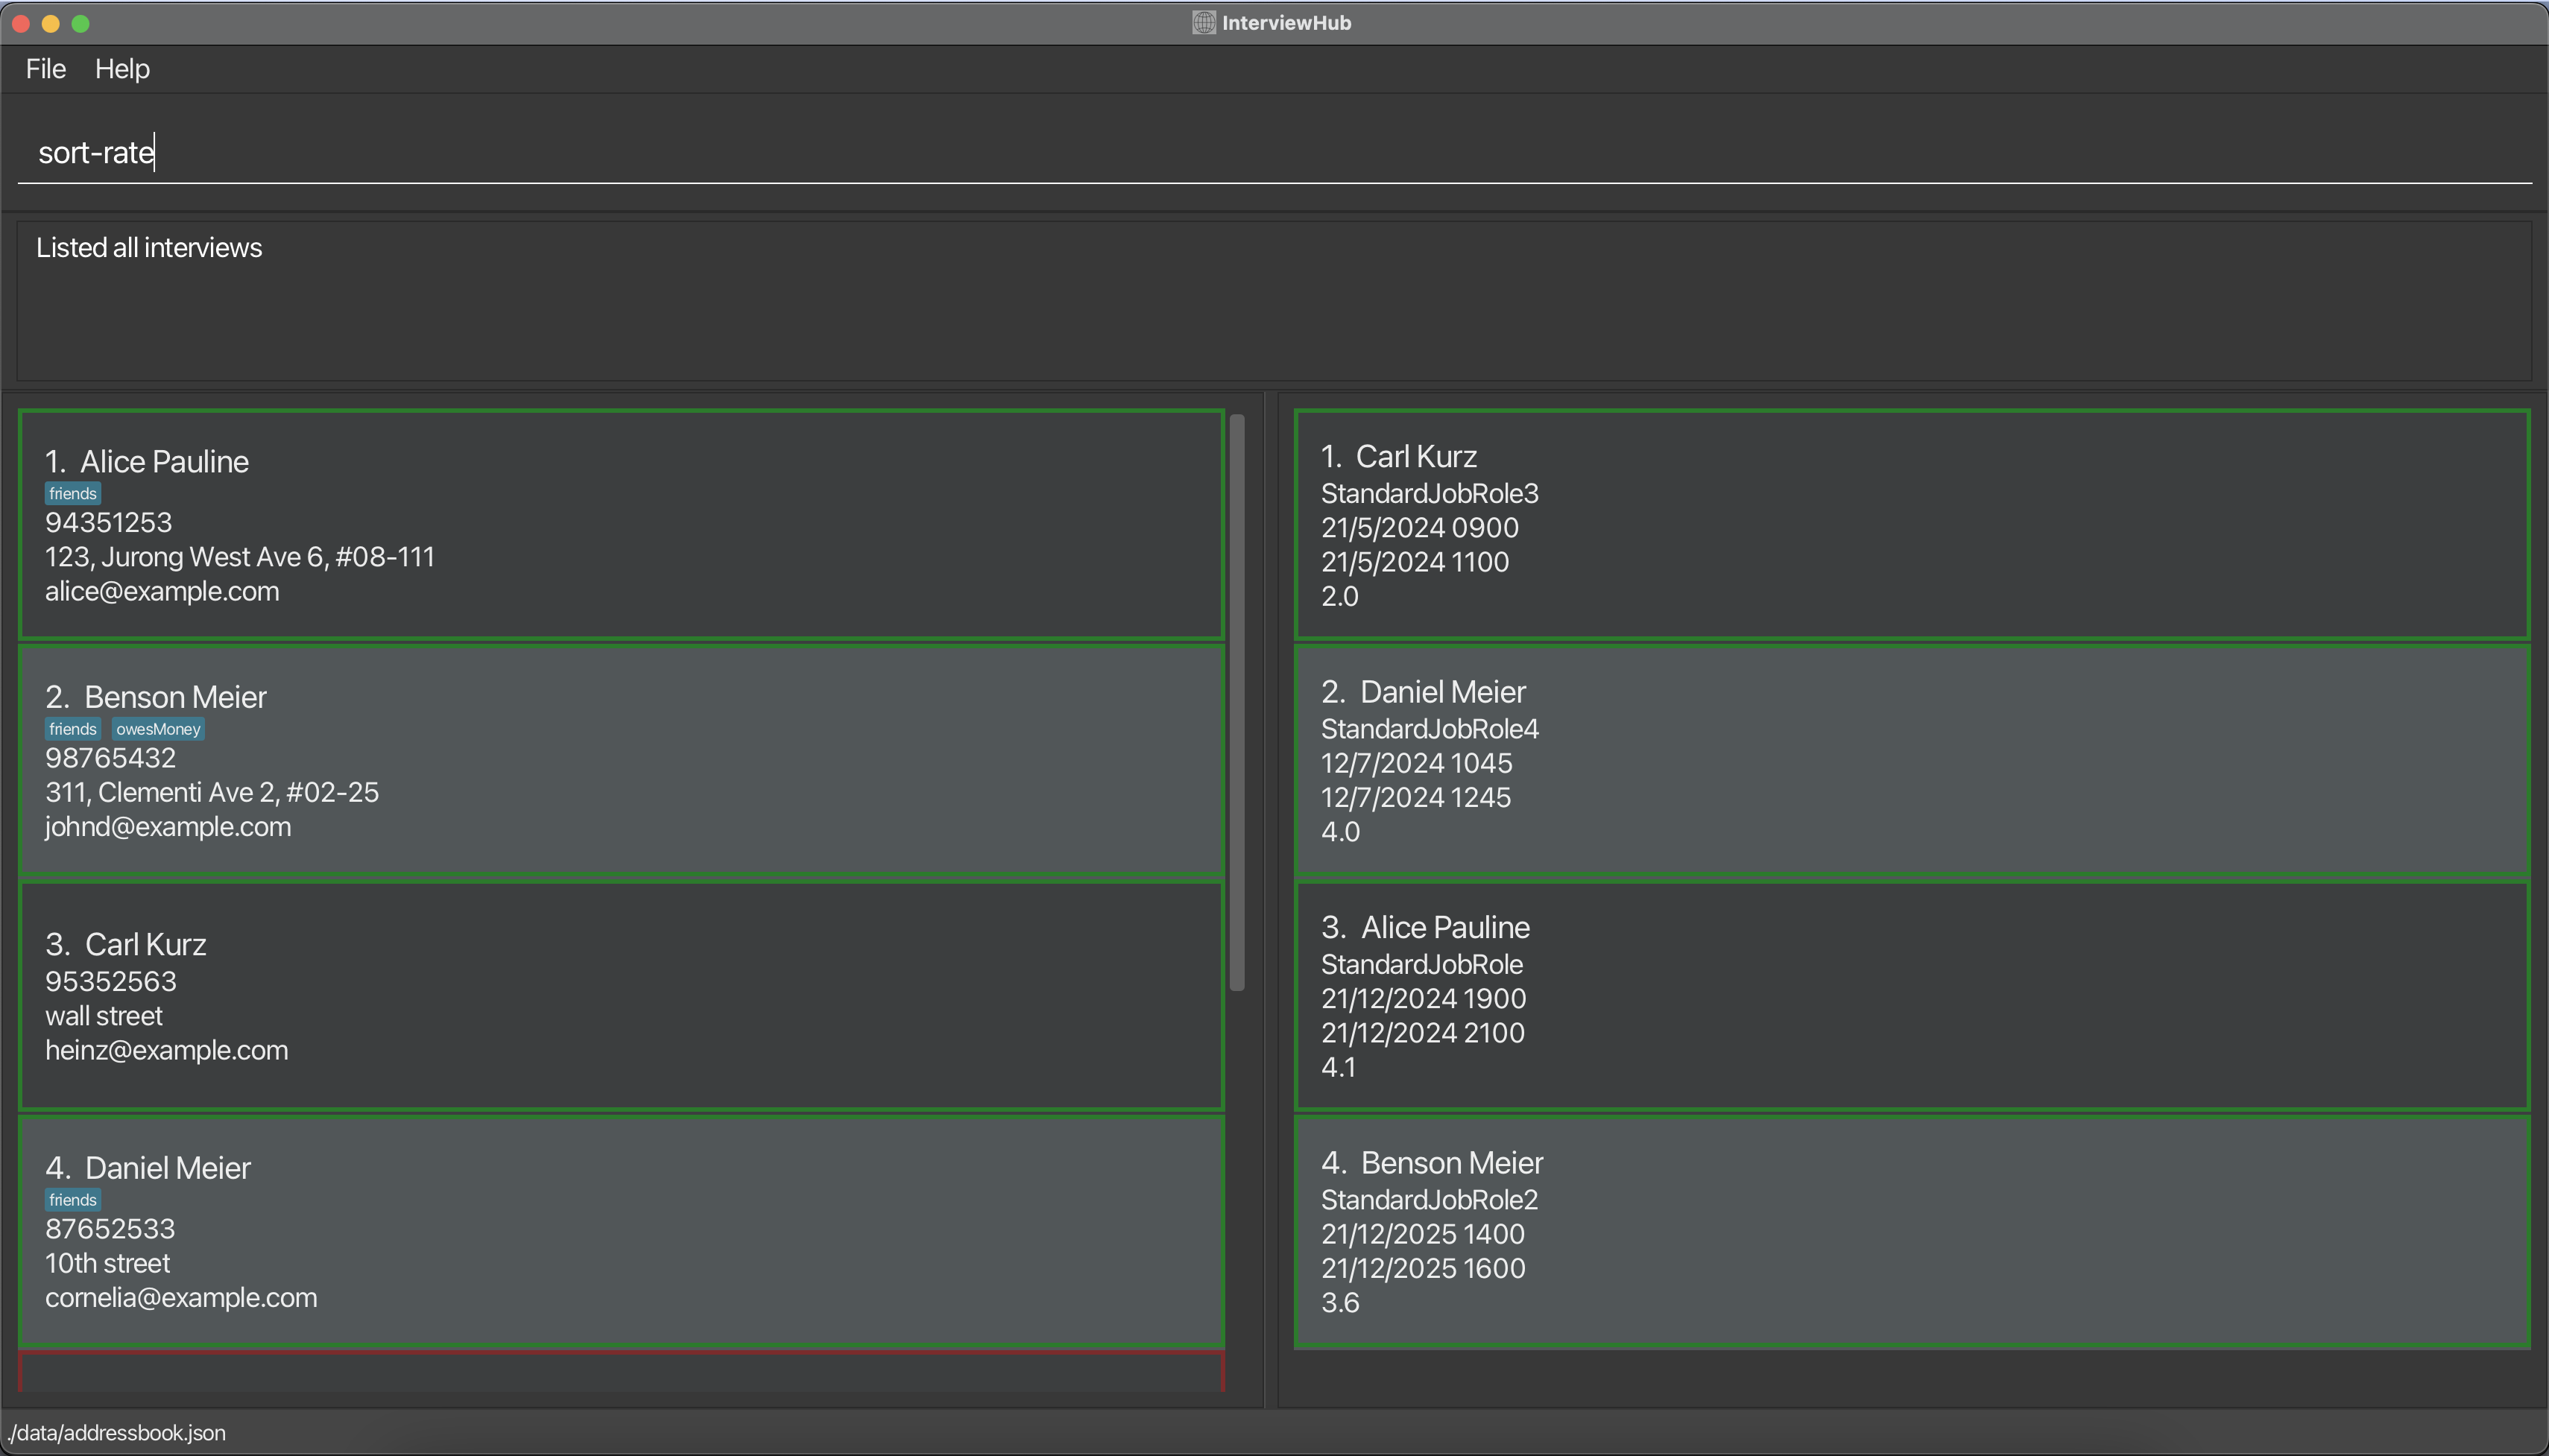
Task: Click status bar path ./data/addressbook.json
Action: (x=117, y=1433)
